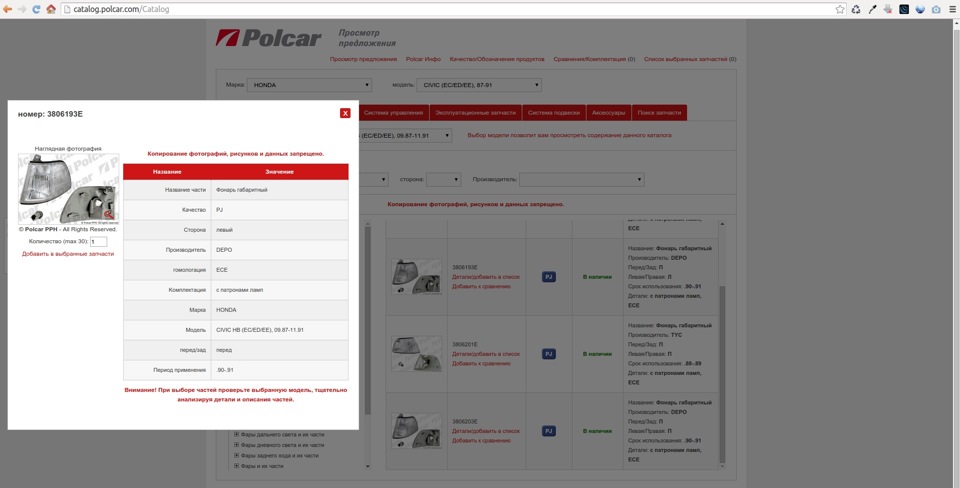Switch to Аксессуары tab
Viewport: 960px width, 488px height.
tap(609, 113)
